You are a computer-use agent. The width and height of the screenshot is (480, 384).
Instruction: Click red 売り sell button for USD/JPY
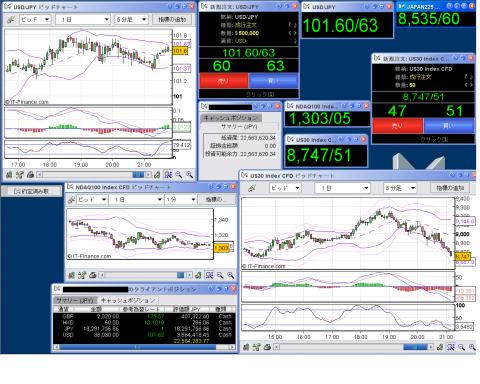tap(224, 81)
